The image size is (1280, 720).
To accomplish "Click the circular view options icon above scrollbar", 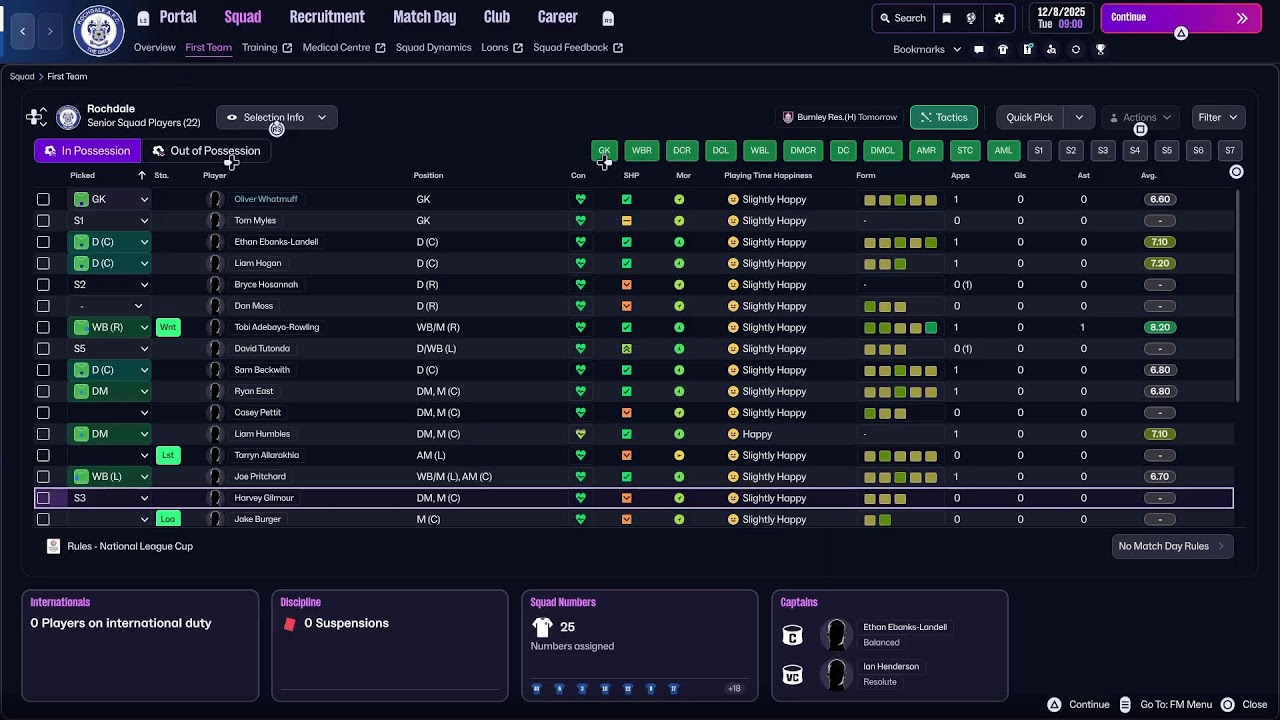I will 1236,172.
